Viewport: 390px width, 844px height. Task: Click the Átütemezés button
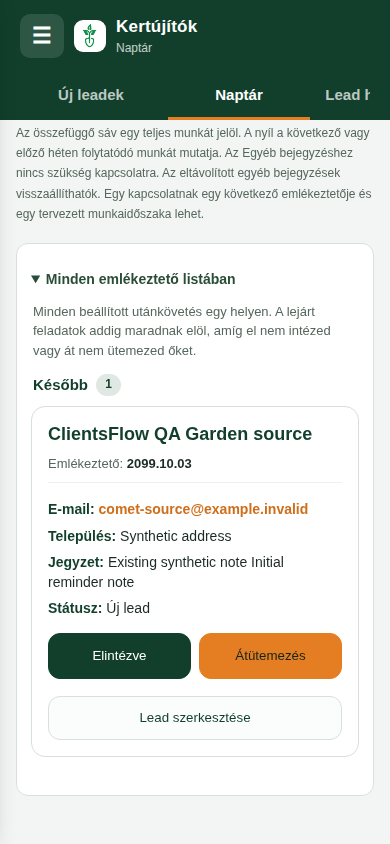click(x=271, y=656)
